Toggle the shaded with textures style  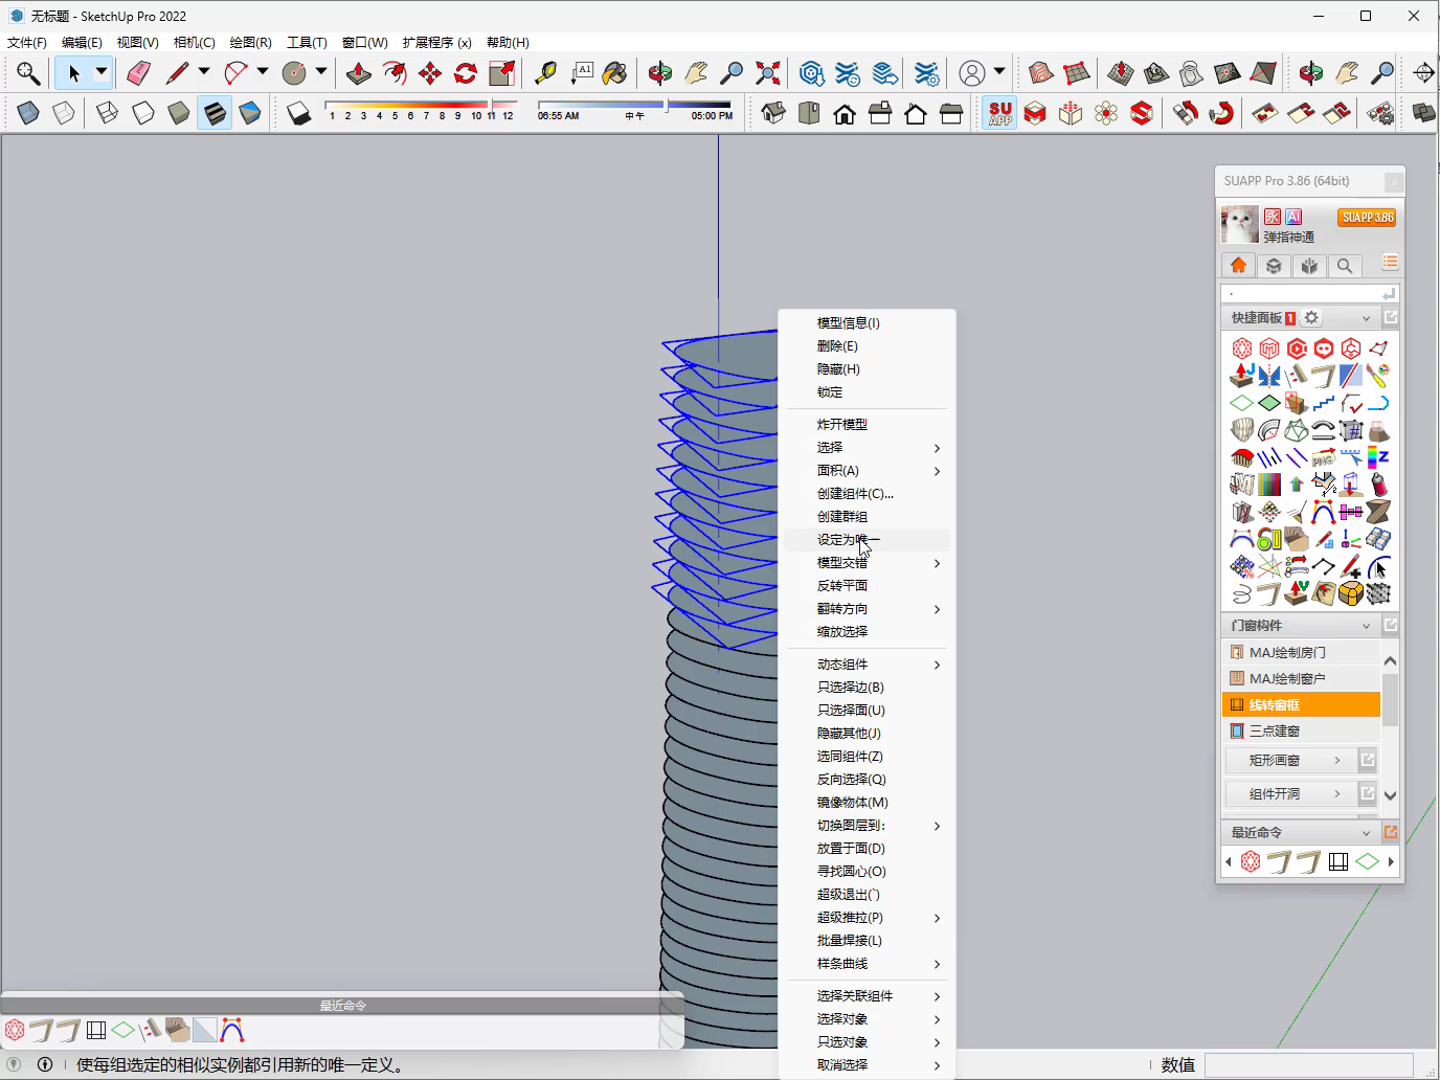(214, 113)
